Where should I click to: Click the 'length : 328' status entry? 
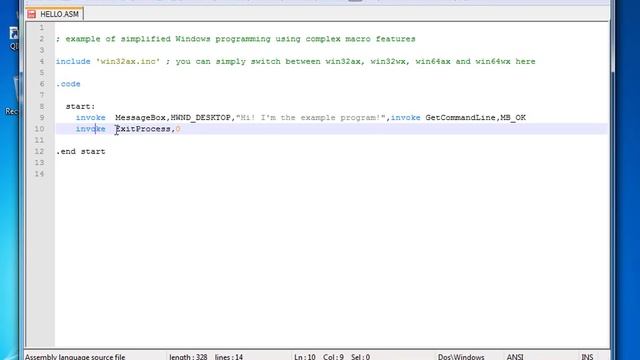point(188,357)
